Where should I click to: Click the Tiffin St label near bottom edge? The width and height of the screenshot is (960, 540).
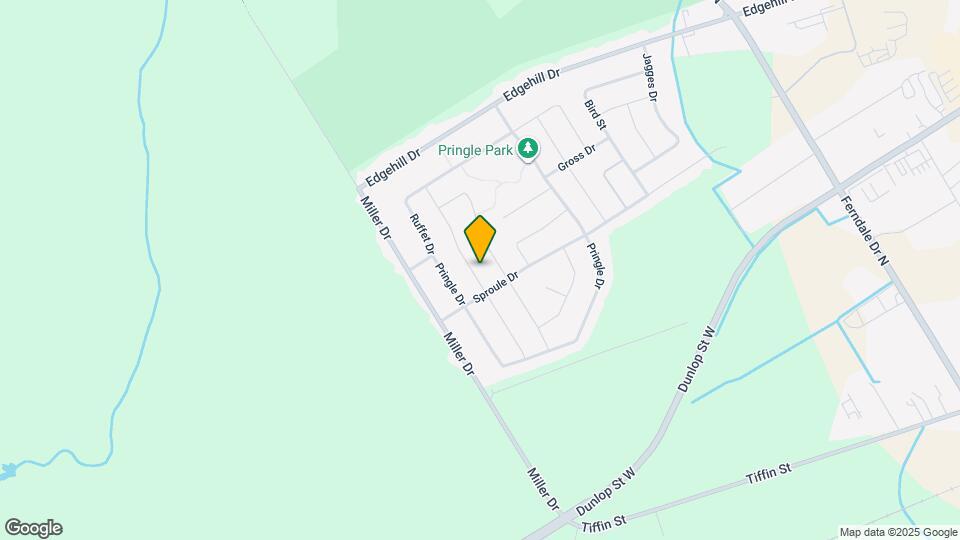click(604, 524)
